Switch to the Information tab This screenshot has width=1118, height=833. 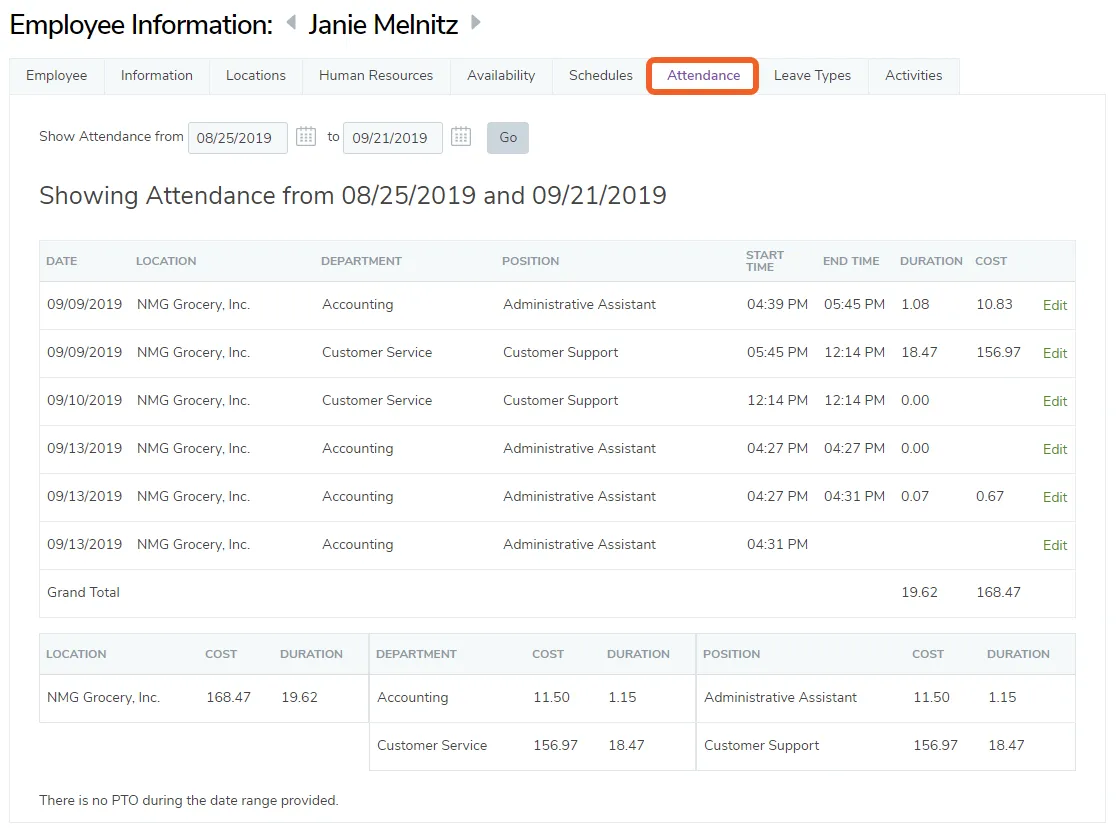click(x=157, y=76)
